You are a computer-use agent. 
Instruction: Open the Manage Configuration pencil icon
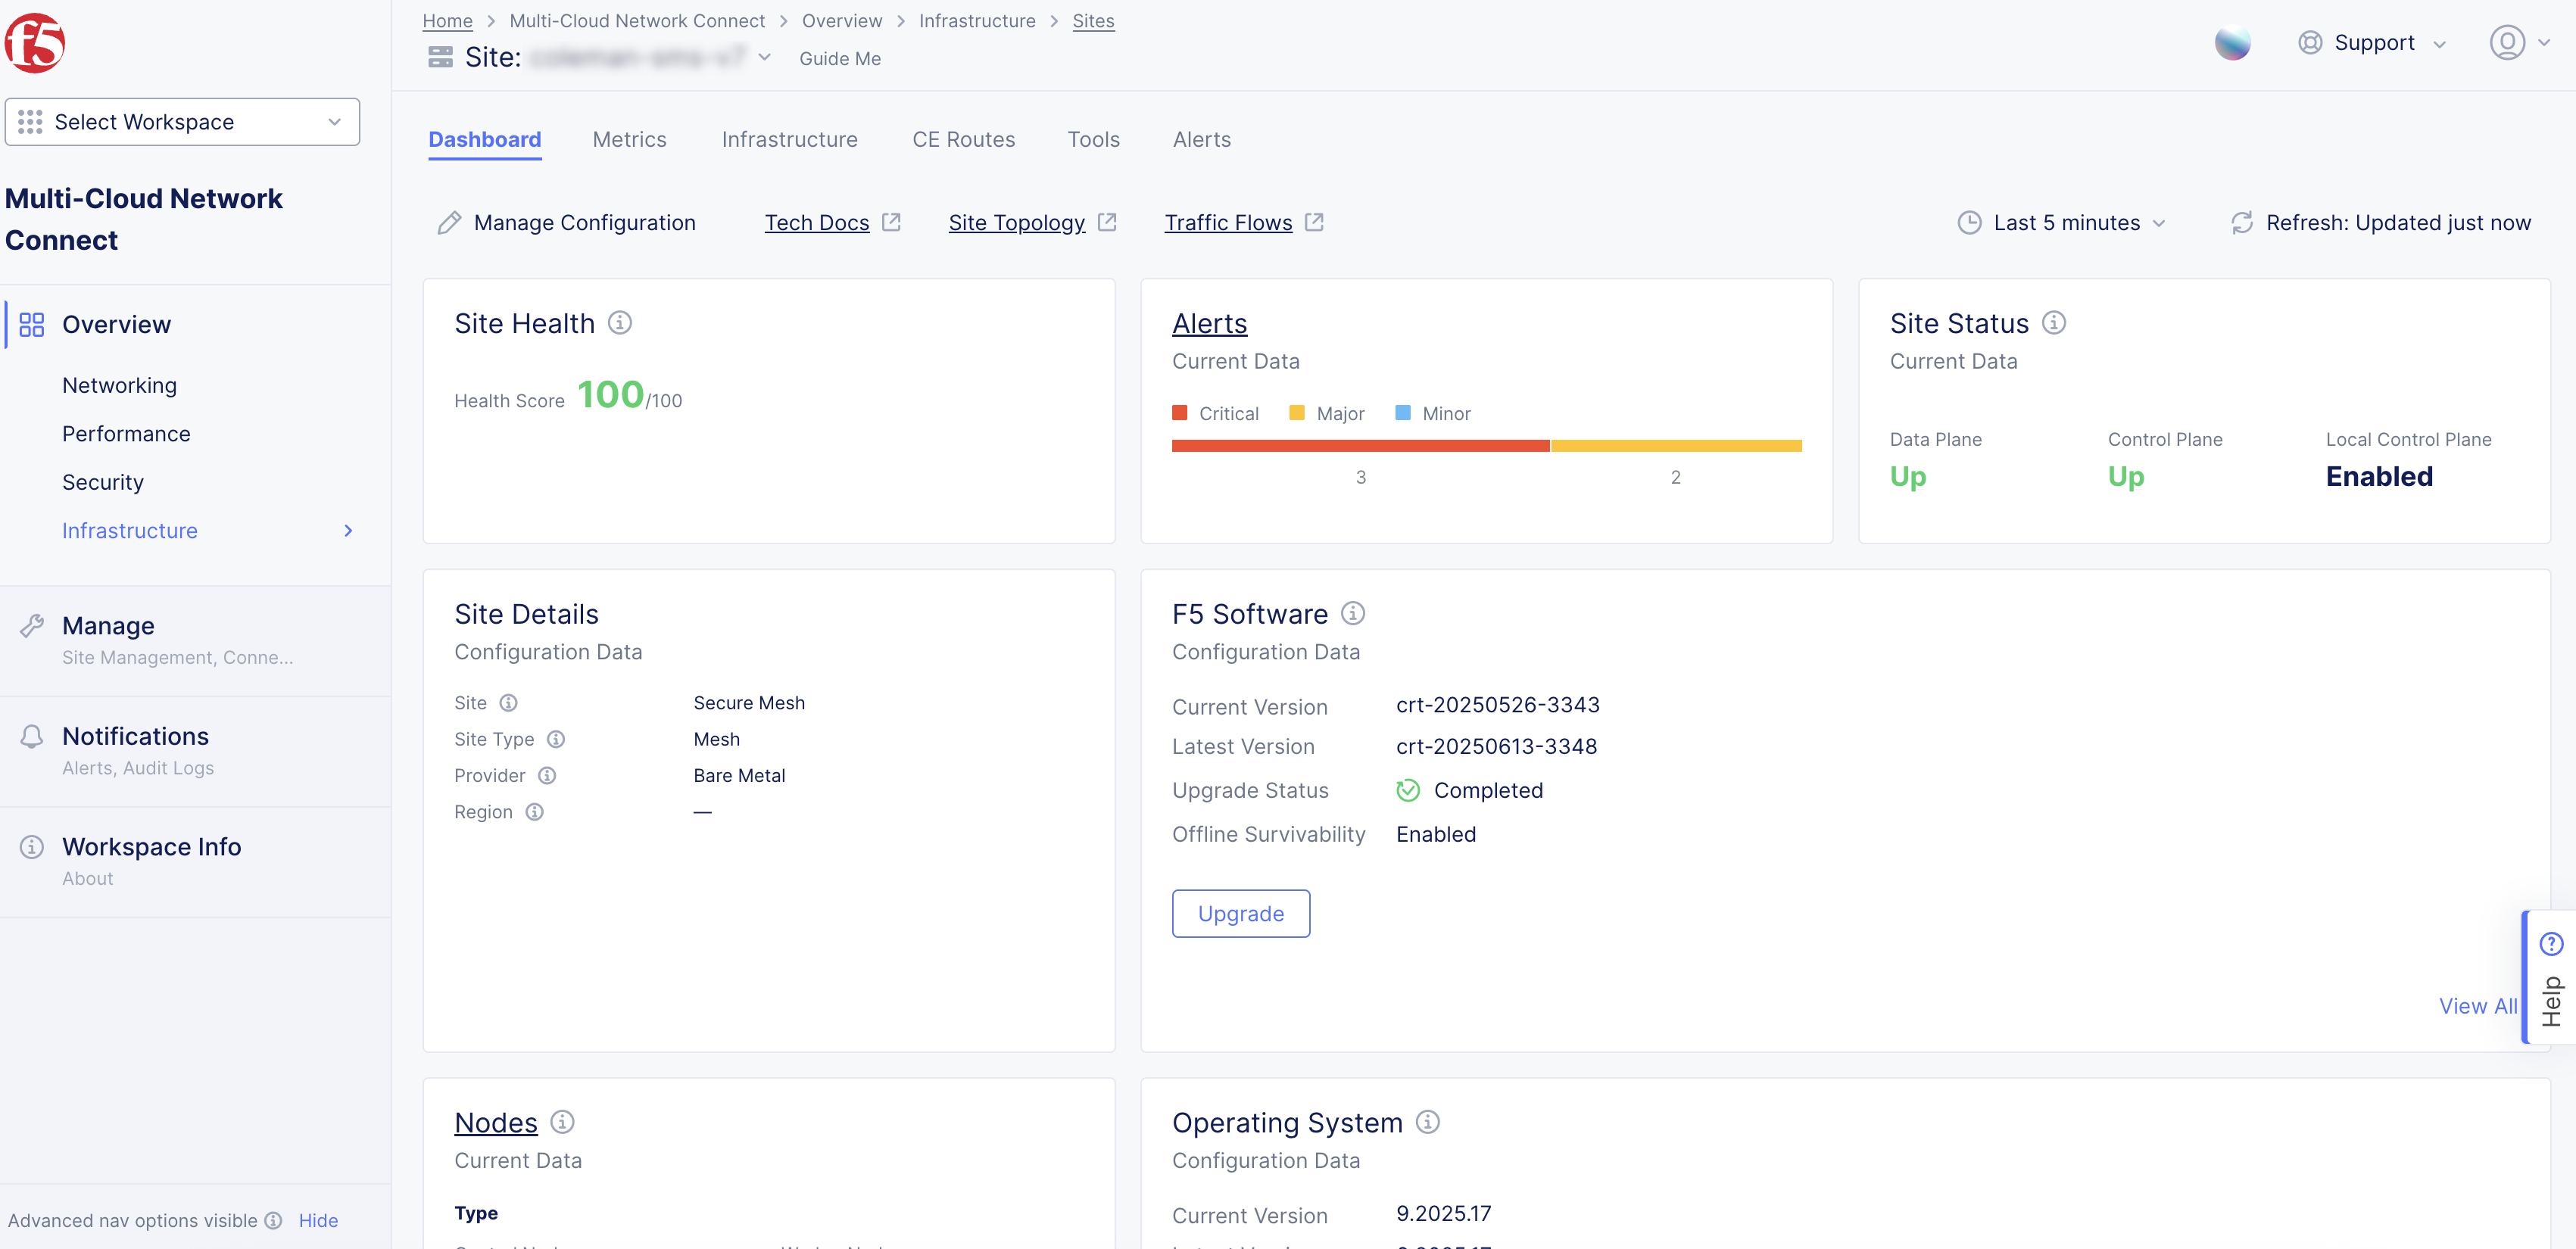click(x=449, y=222)
